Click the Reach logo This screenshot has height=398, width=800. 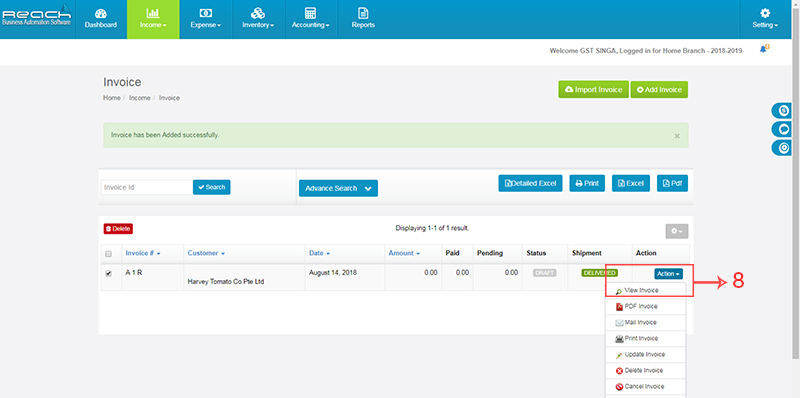tap(36, 15)
